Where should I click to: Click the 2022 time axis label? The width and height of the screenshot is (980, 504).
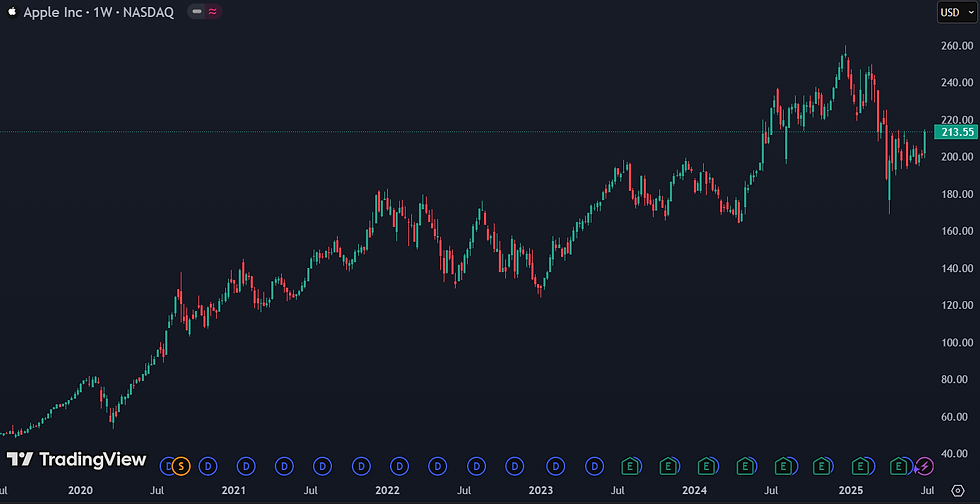pos(387,490)
